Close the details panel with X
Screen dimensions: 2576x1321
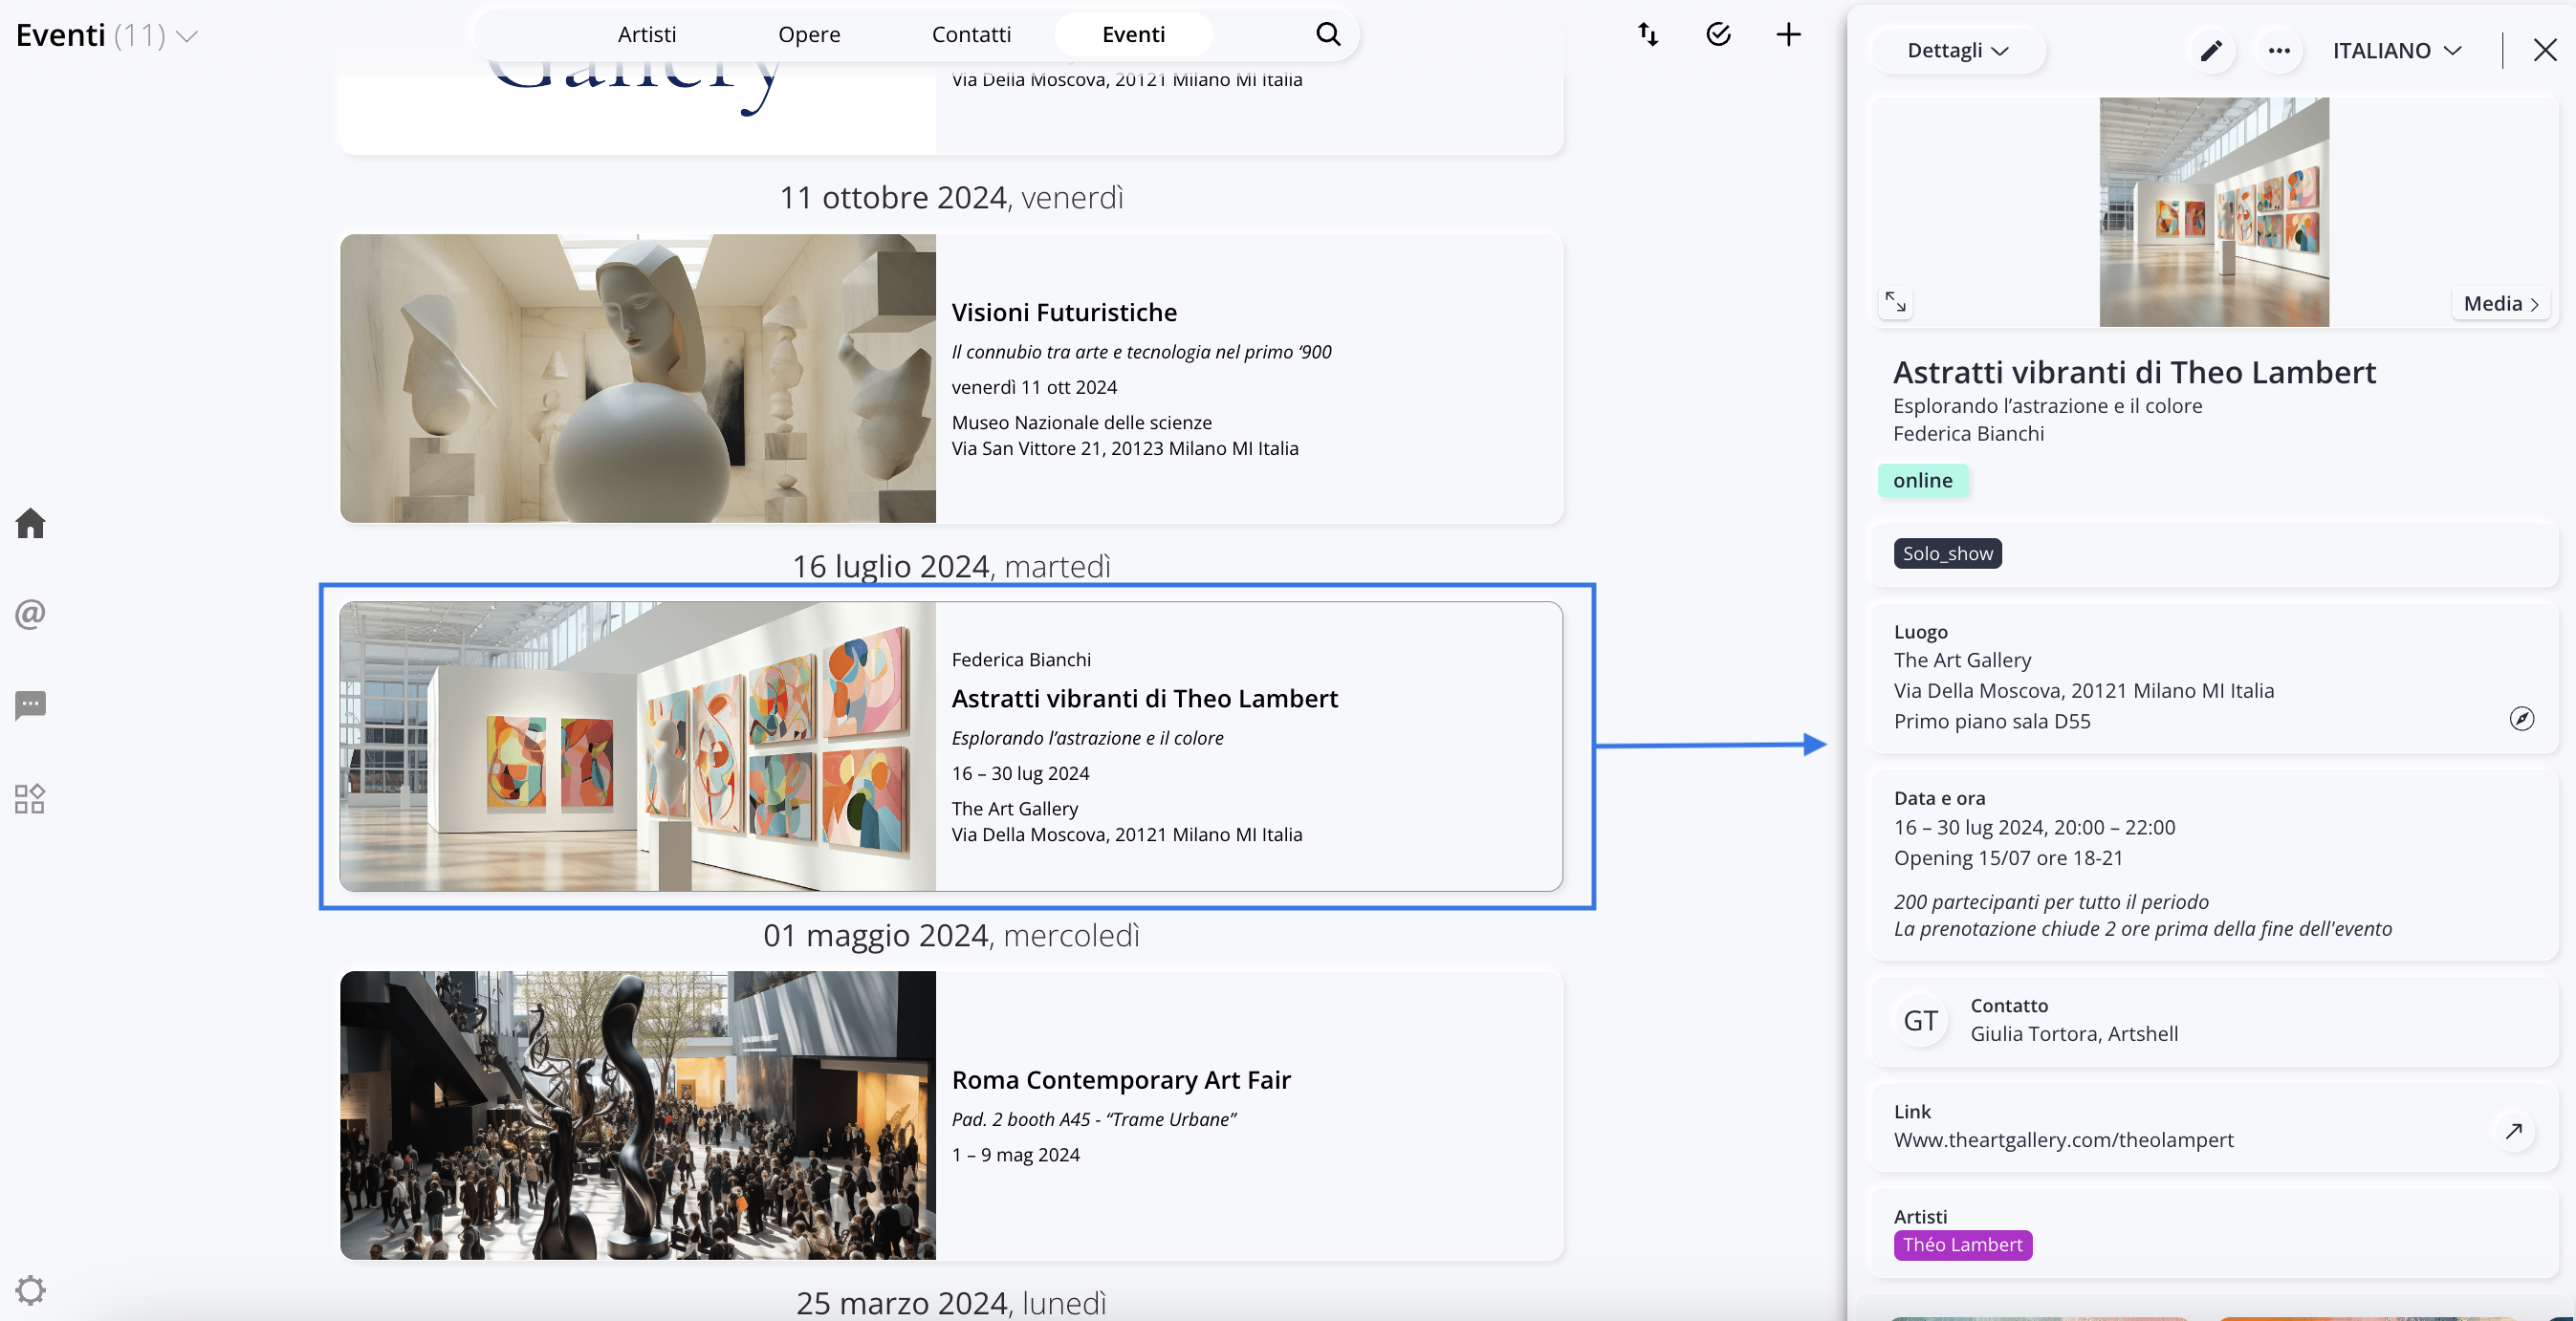click(2545, 50)
